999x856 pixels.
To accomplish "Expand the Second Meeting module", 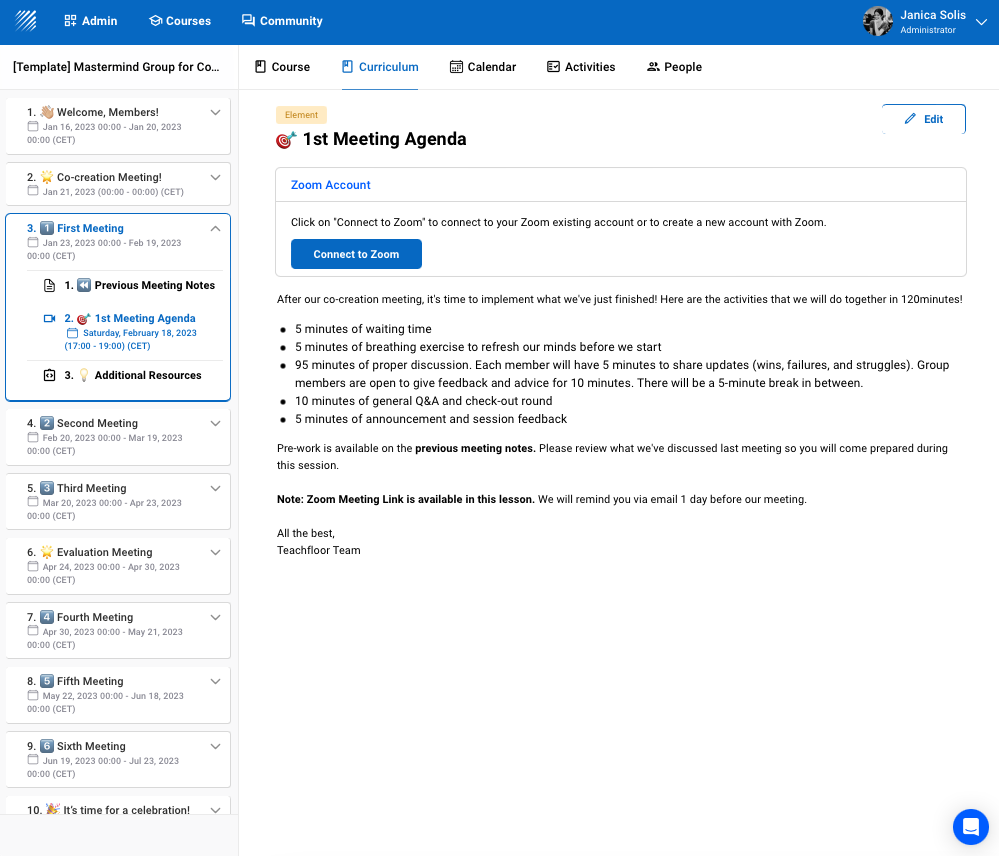I will (215, 424).
